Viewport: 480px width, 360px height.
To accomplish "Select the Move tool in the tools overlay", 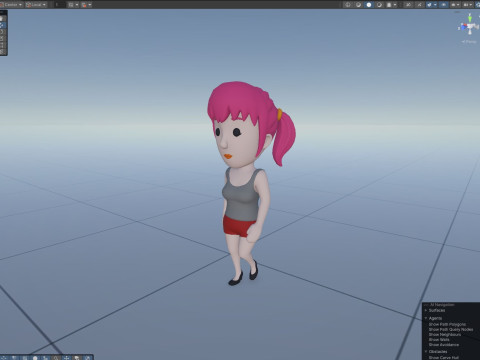I will coord(3,25).
